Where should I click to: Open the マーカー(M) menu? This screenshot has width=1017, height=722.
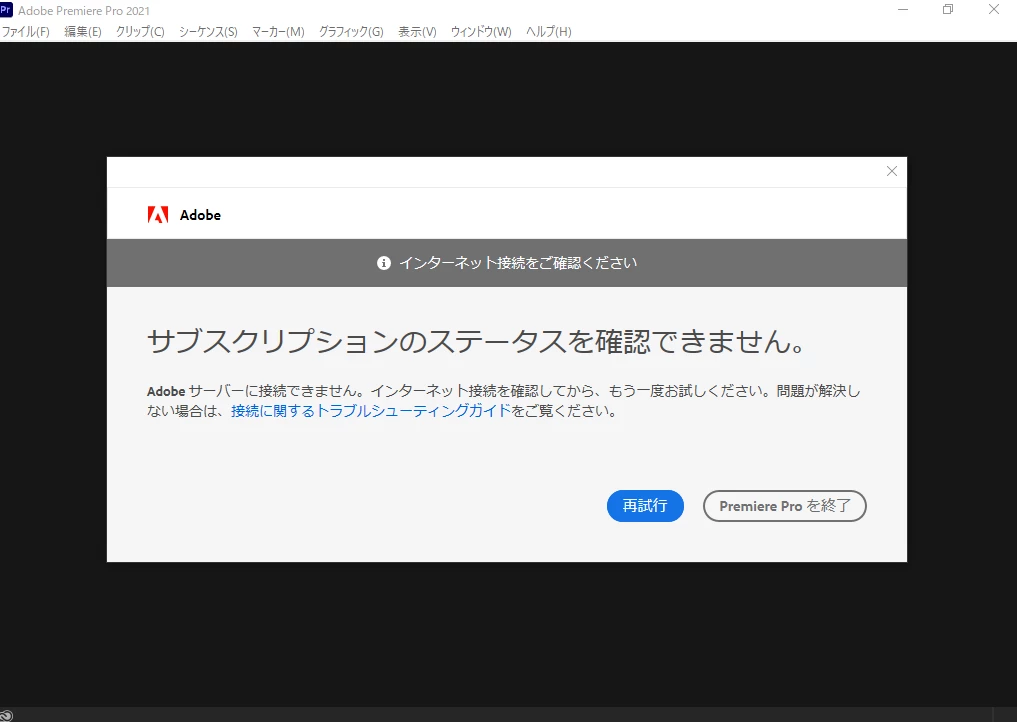[278, 32]
